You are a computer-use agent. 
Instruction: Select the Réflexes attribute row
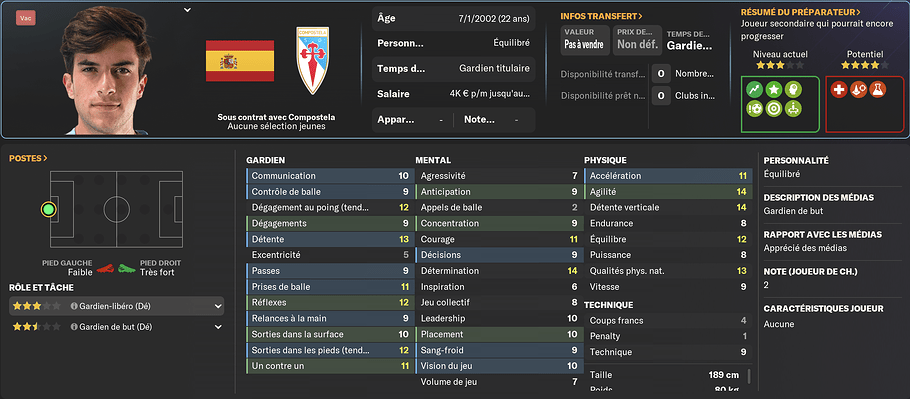[330, 303]
